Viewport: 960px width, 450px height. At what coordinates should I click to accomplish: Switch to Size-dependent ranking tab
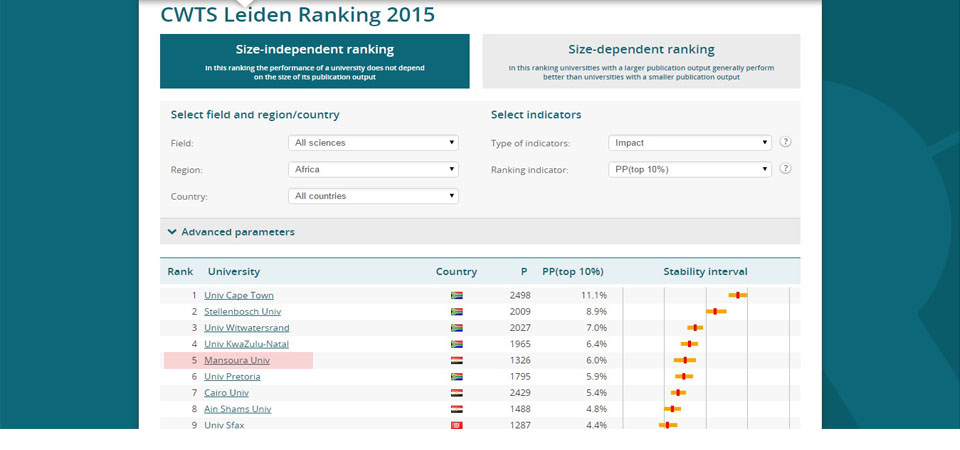(641, 61)
